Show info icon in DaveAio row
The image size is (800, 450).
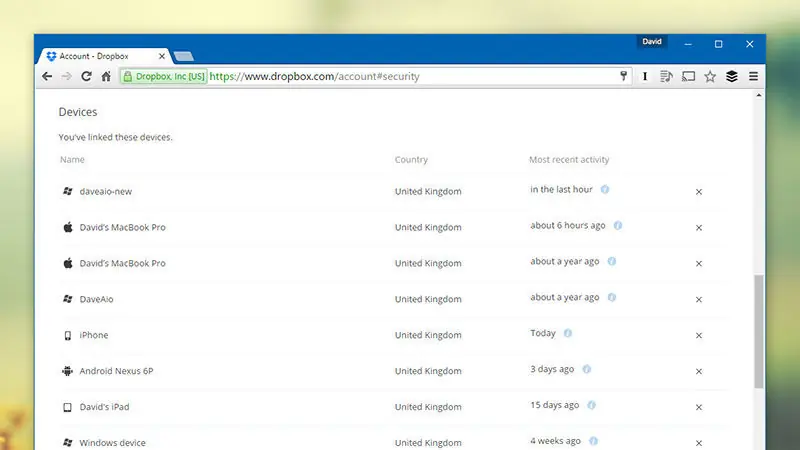coord(612,297)
